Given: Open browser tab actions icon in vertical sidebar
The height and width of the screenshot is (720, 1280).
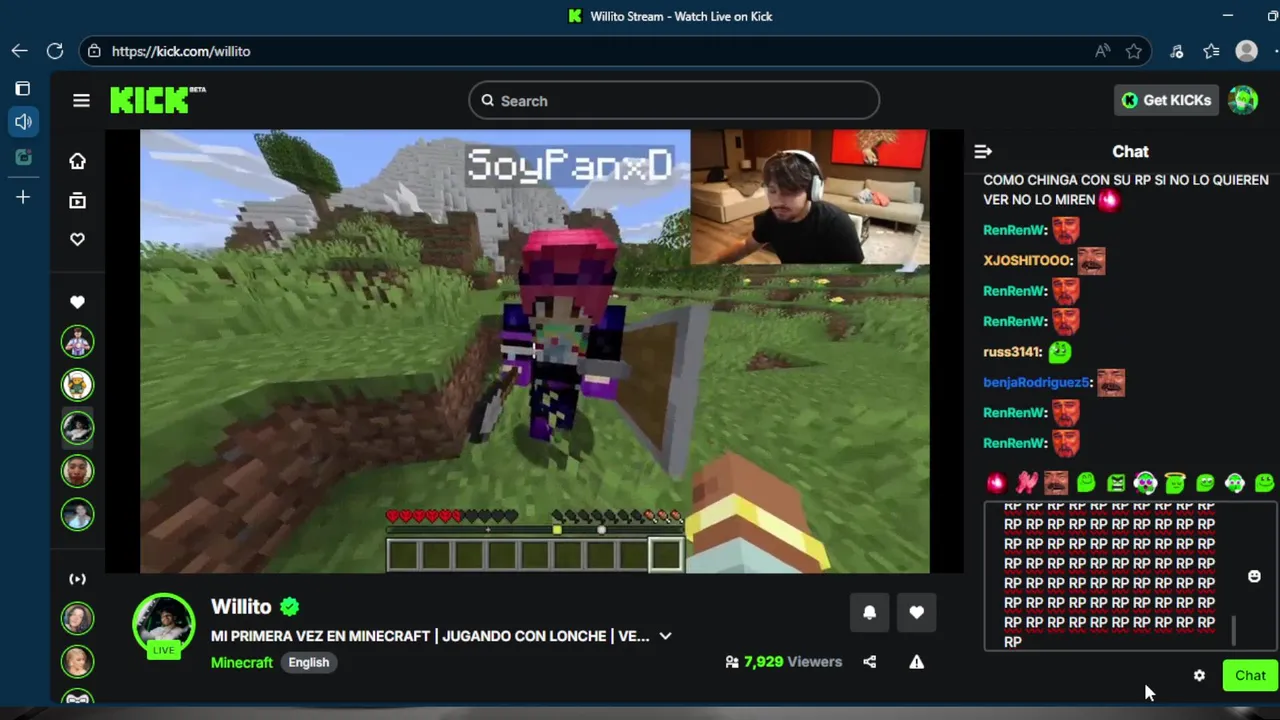Looking at the screenshot, I should (x=23, y=89).
